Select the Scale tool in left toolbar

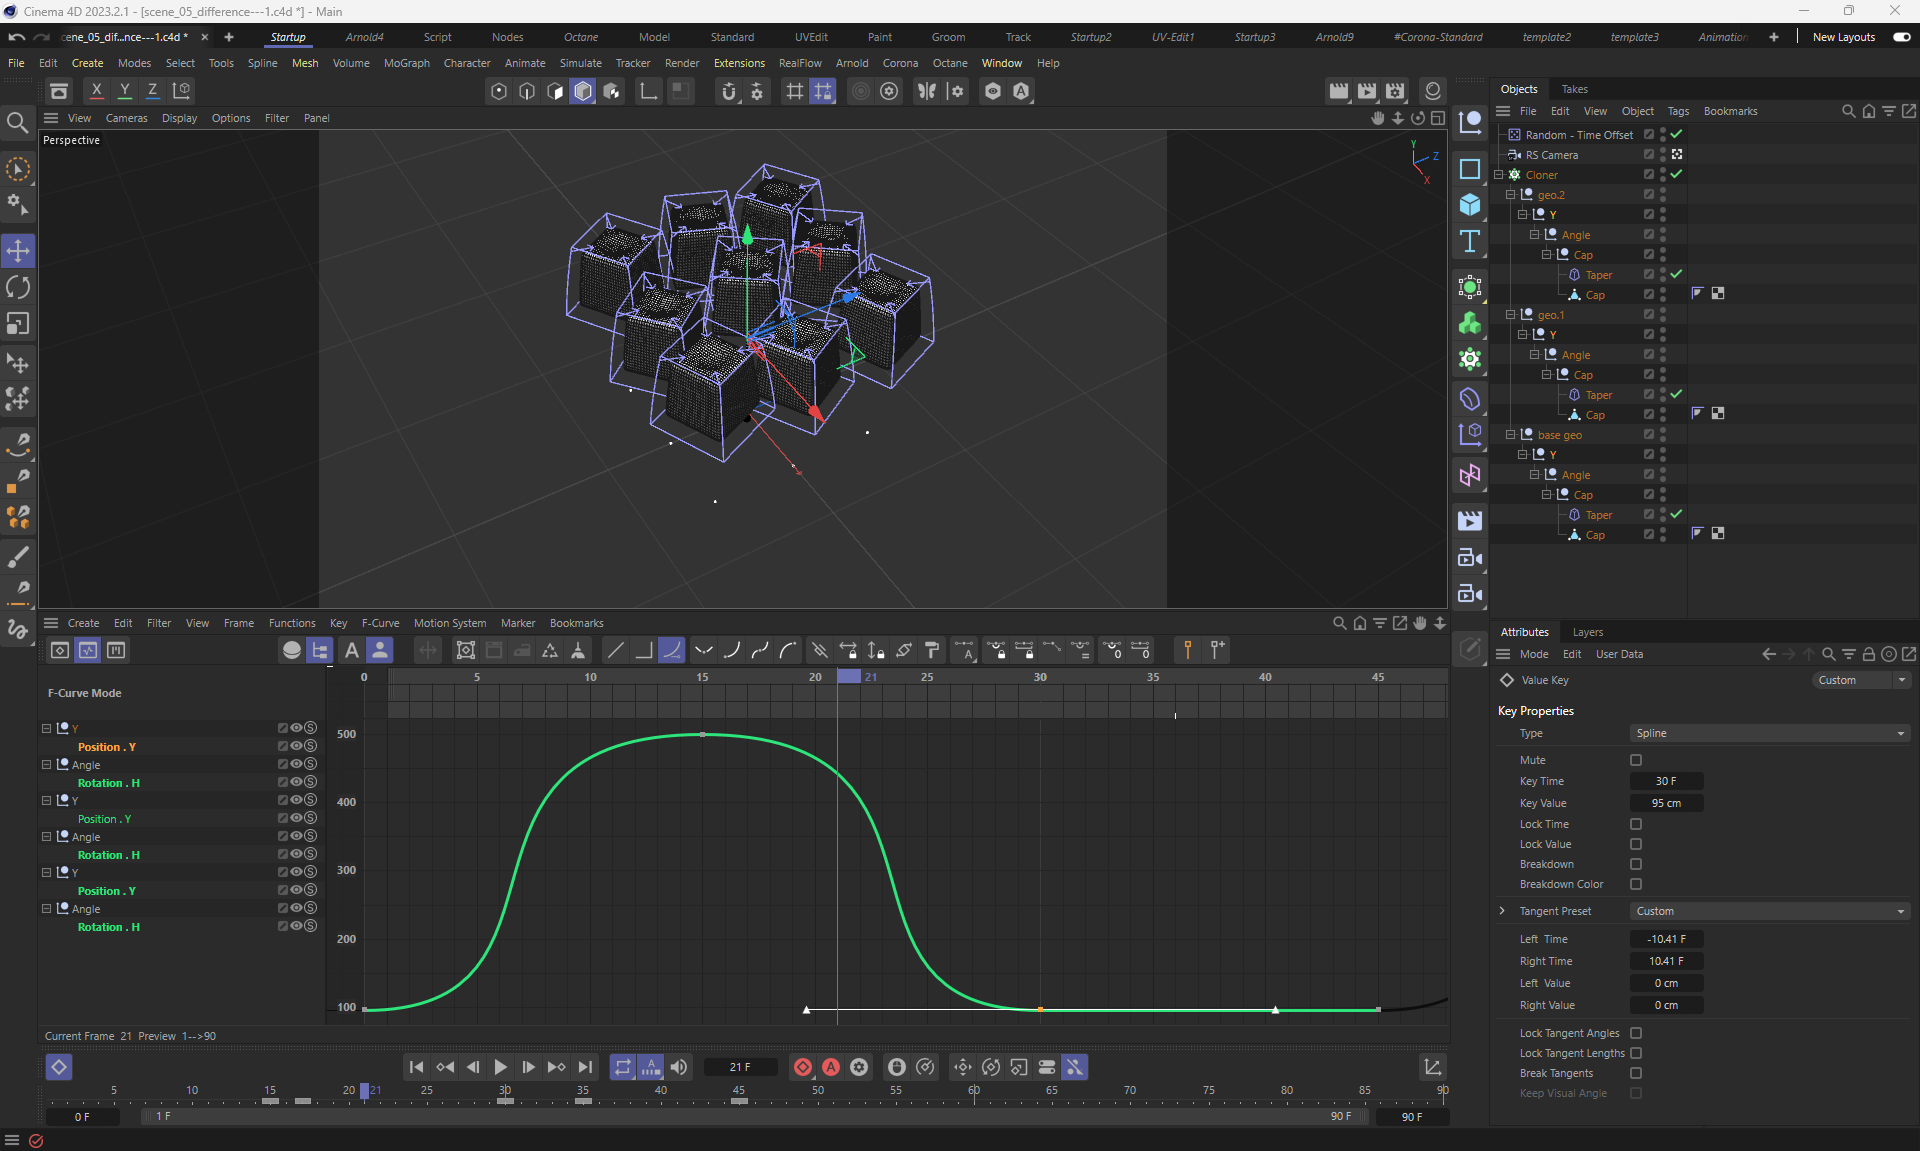coord(18,323)
